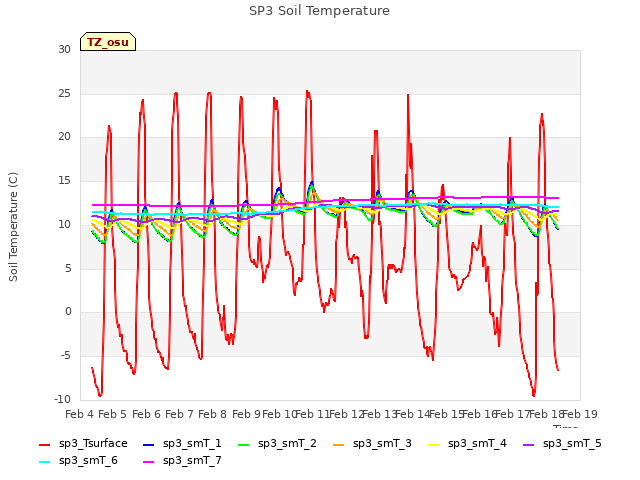
Task: Toggle sp3_smT_7 legend entry
Action: (x=182, y=461)
